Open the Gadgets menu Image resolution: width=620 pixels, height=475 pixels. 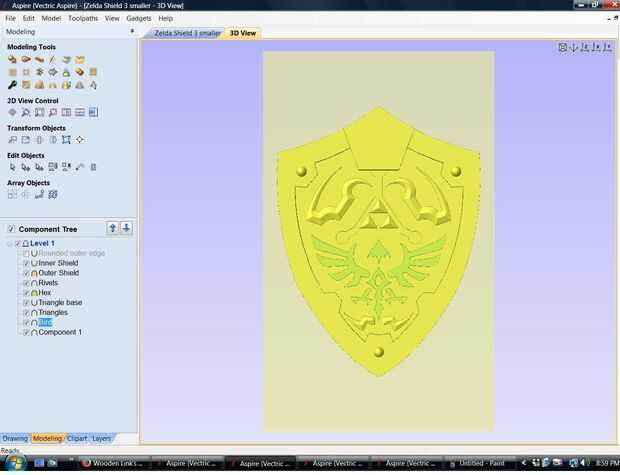coord(139,18)
